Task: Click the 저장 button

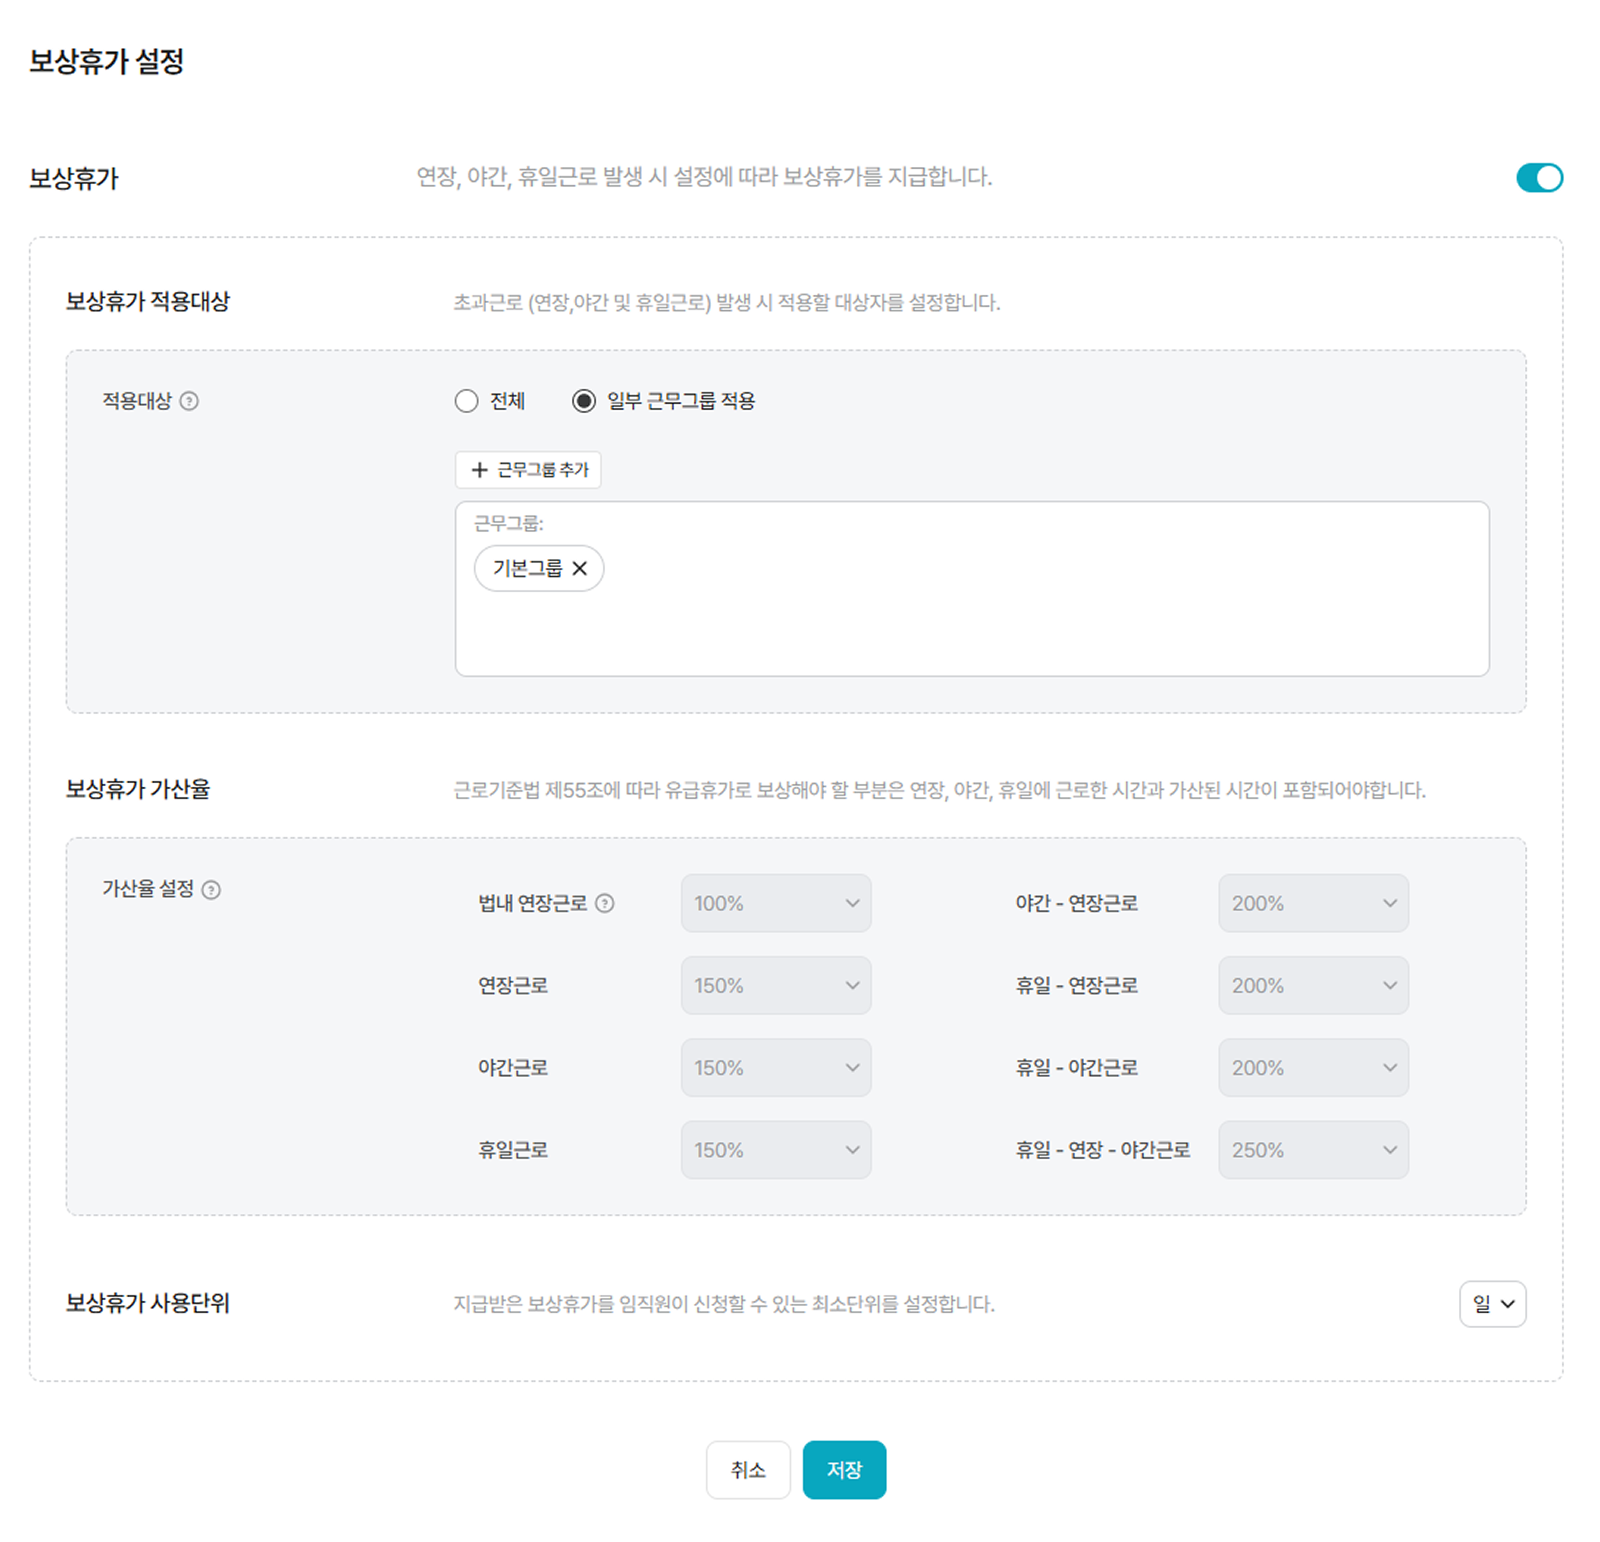Action: (844, 1470)
